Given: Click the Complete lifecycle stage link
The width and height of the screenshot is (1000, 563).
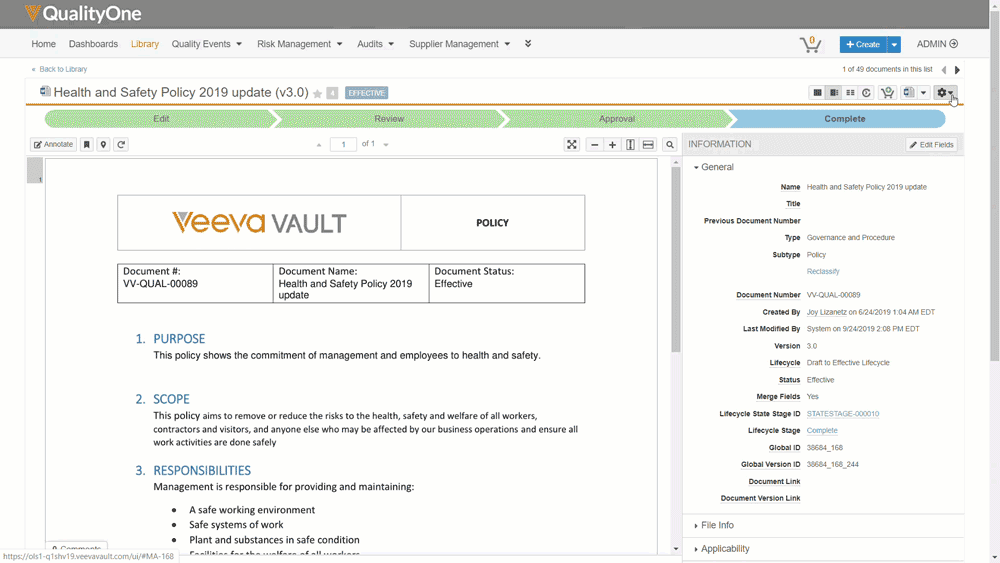Looking at the screenshot, I should (x=821, y=431).
